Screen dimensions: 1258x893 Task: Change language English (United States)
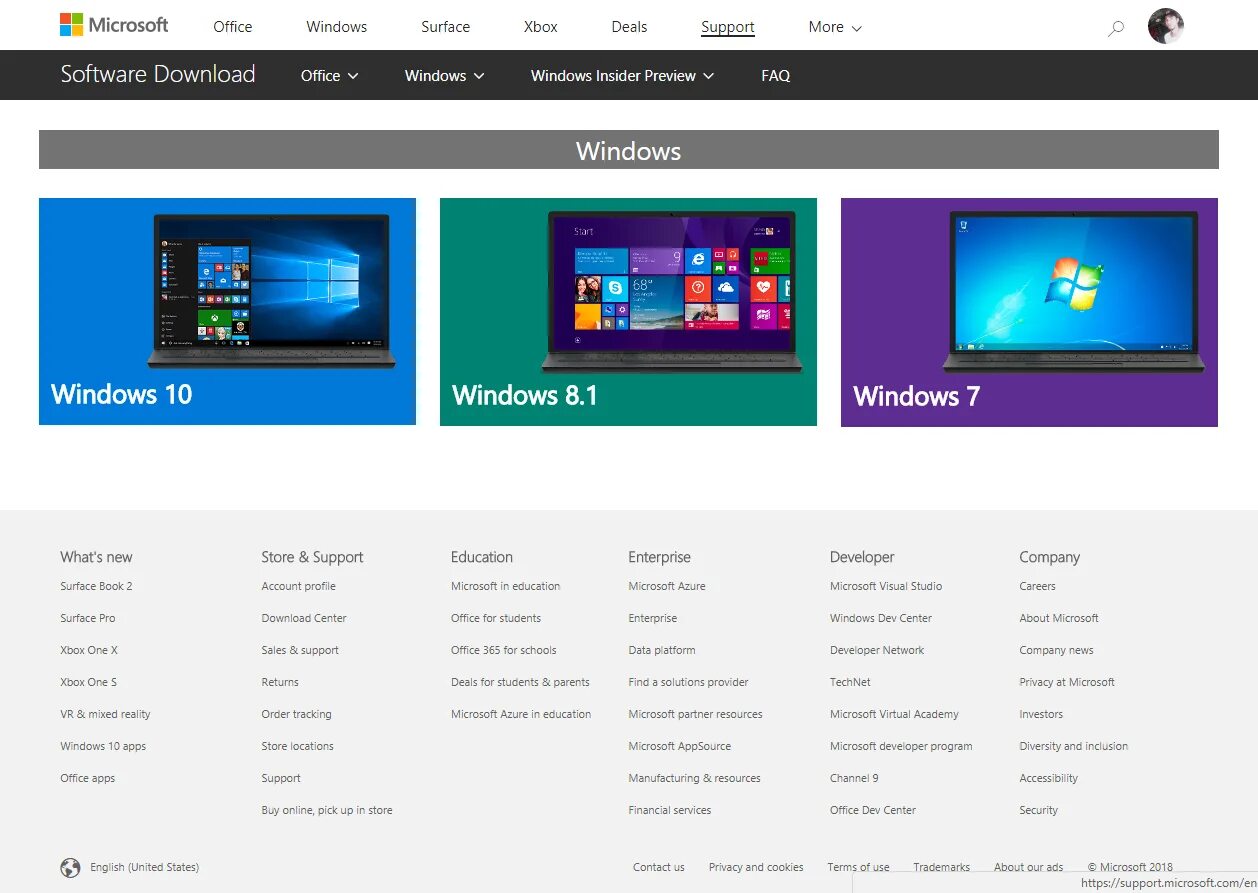pyautogui.click(x=144, y=867)
